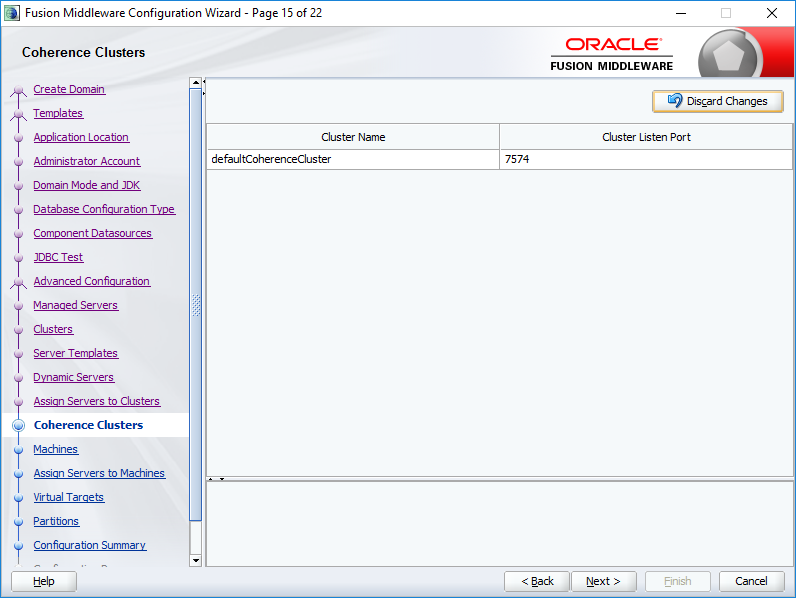The image size is (796, 598).
Task: Collapse the navigation pane splitter arrow
Action: click(204, 81)
